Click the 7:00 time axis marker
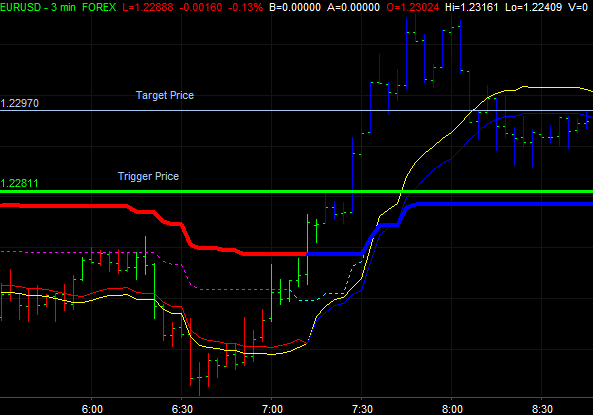Image resolution: width=593 pixels, height=415 pixels. coord(272,409)
